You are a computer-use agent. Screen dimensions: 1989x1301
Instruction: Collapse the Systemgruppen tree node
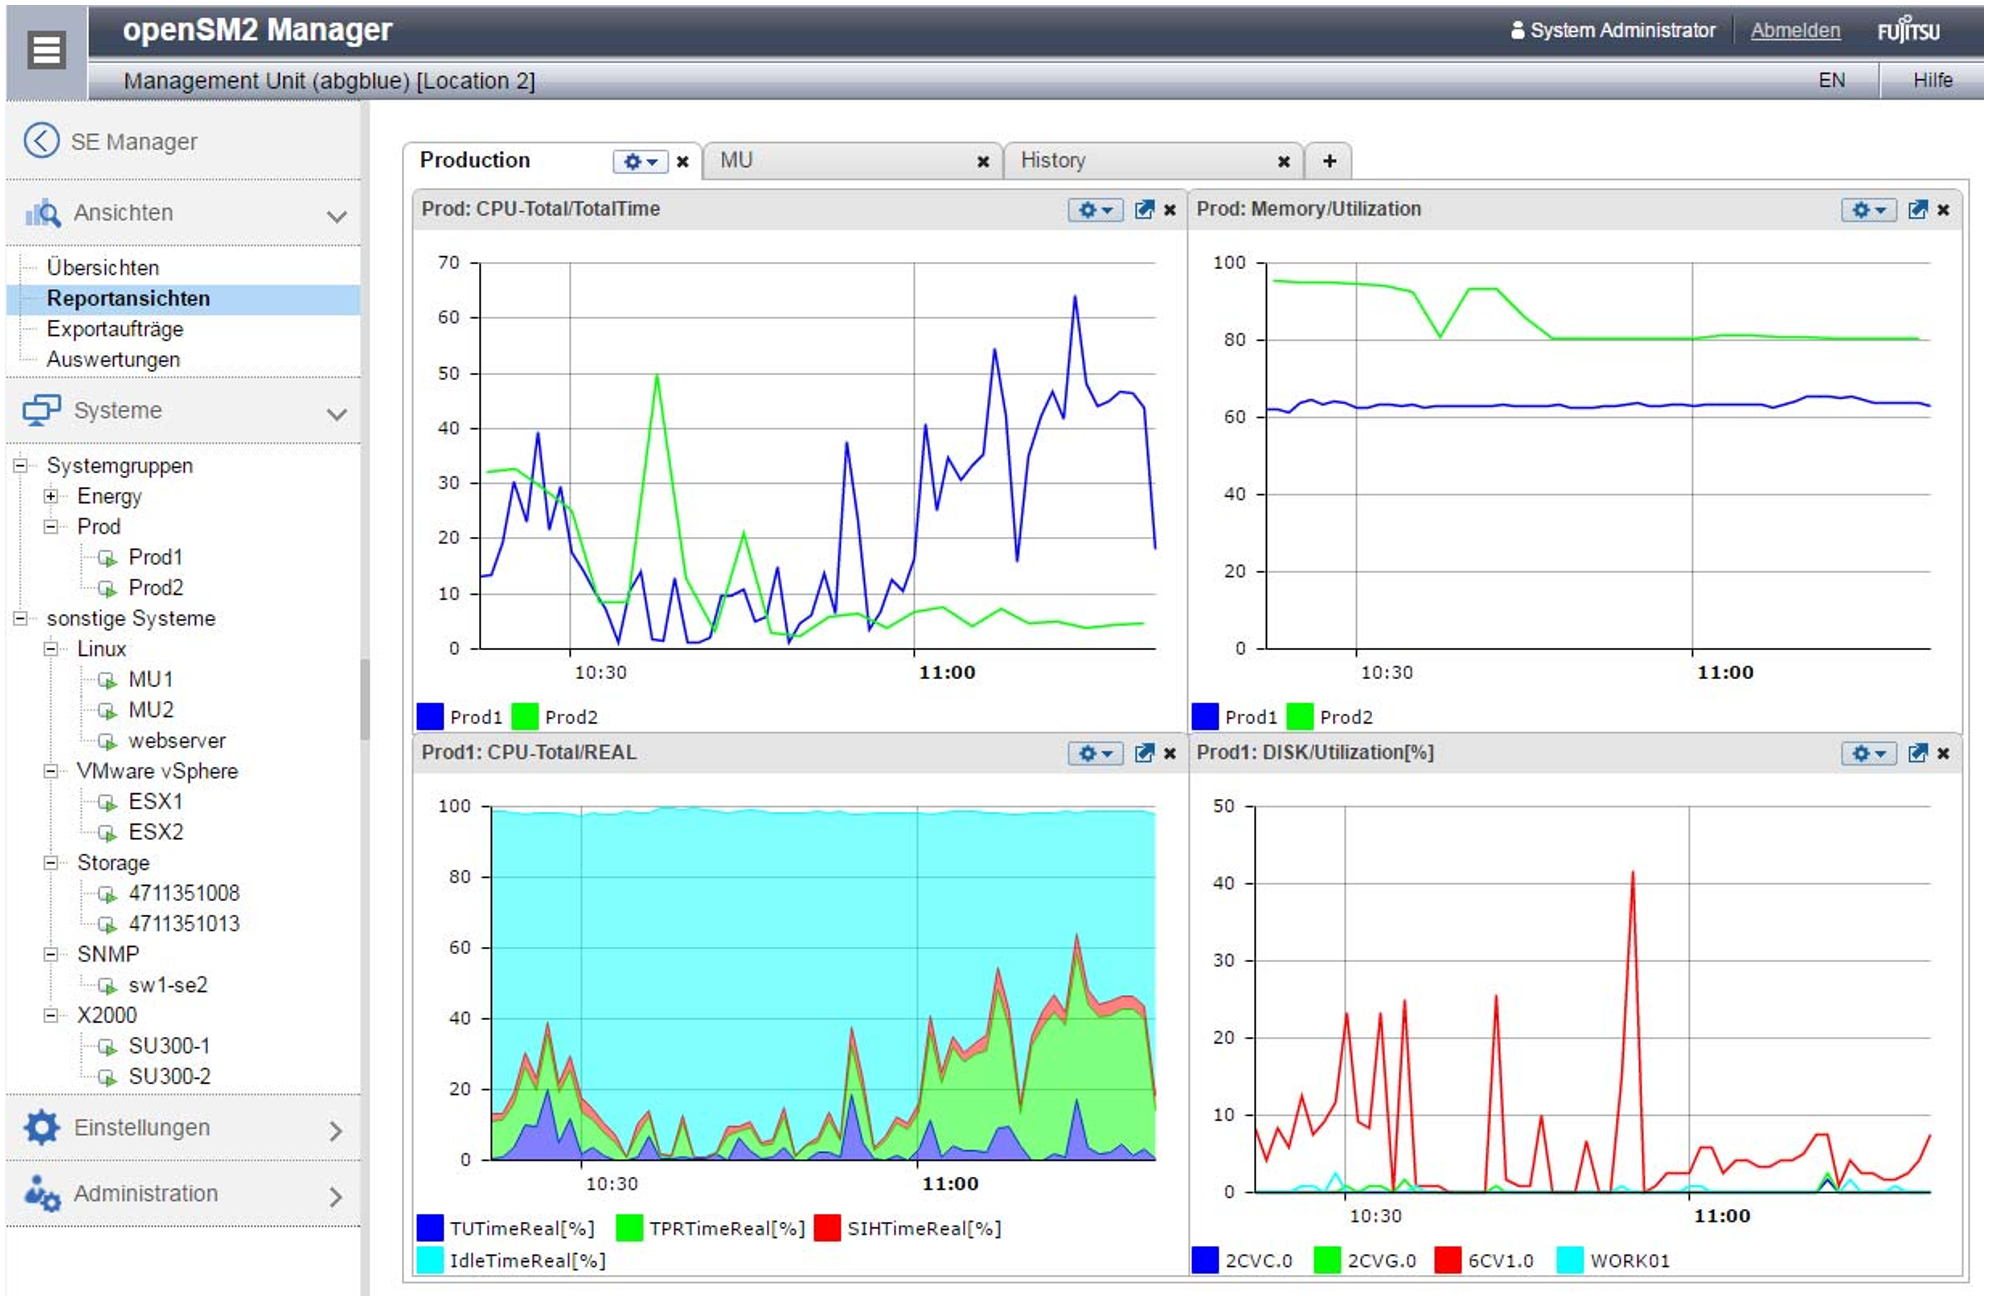coord(19,466)
